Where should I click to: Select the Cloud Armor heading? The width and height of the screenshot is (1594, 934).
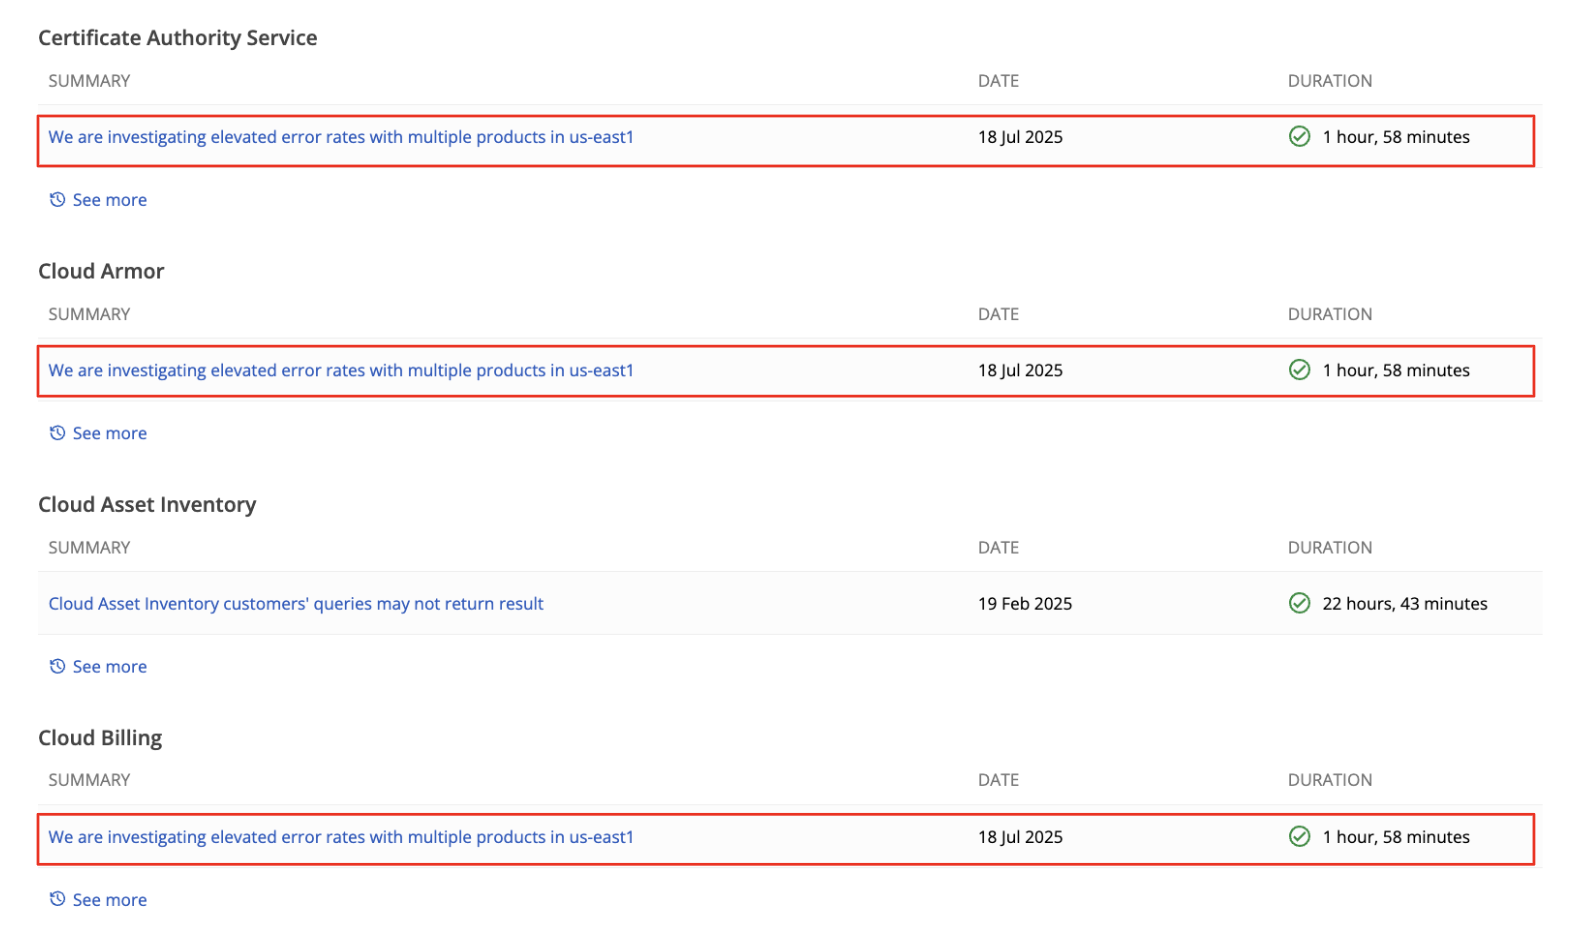pos(101,271)
